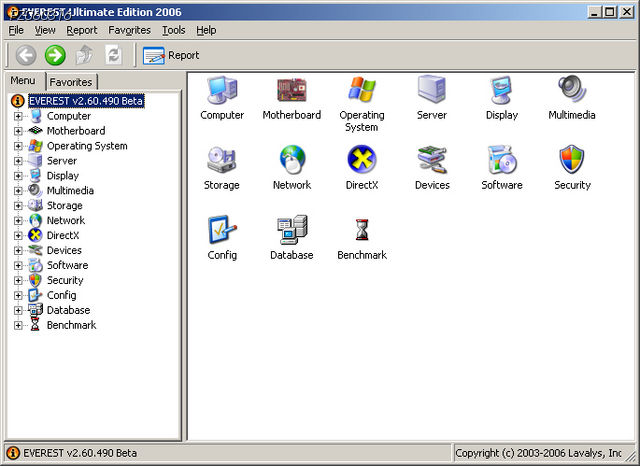The width and height of the screenshot is (640, 466).
Task: Open the Server icon in main pane
Action: [431, 89]
